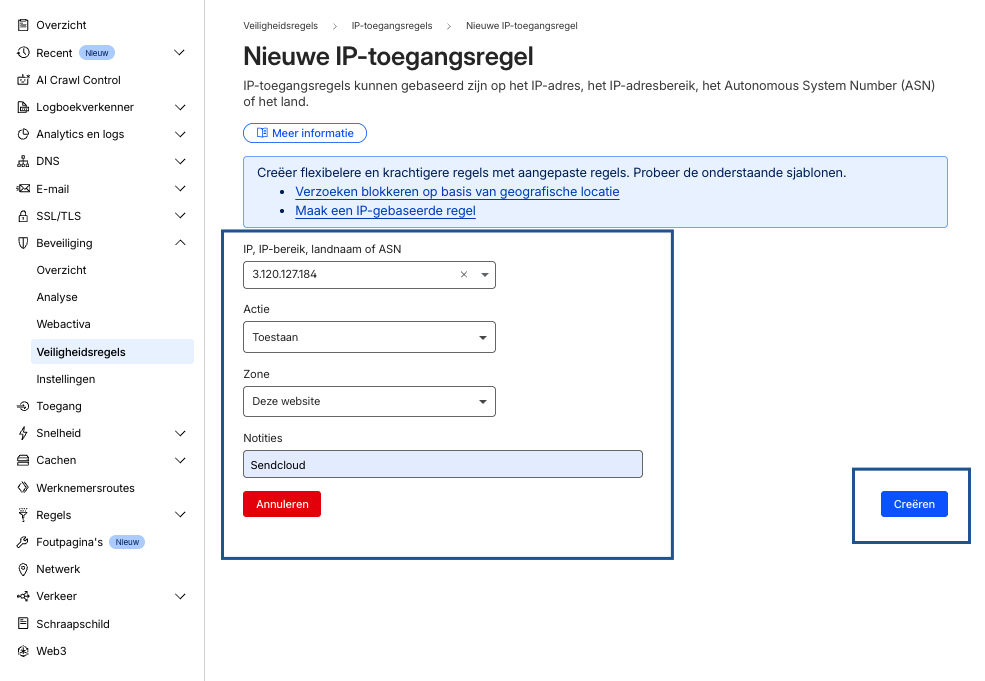
Task: Click the Verkeer routing icon
Action: pos(23,596)
